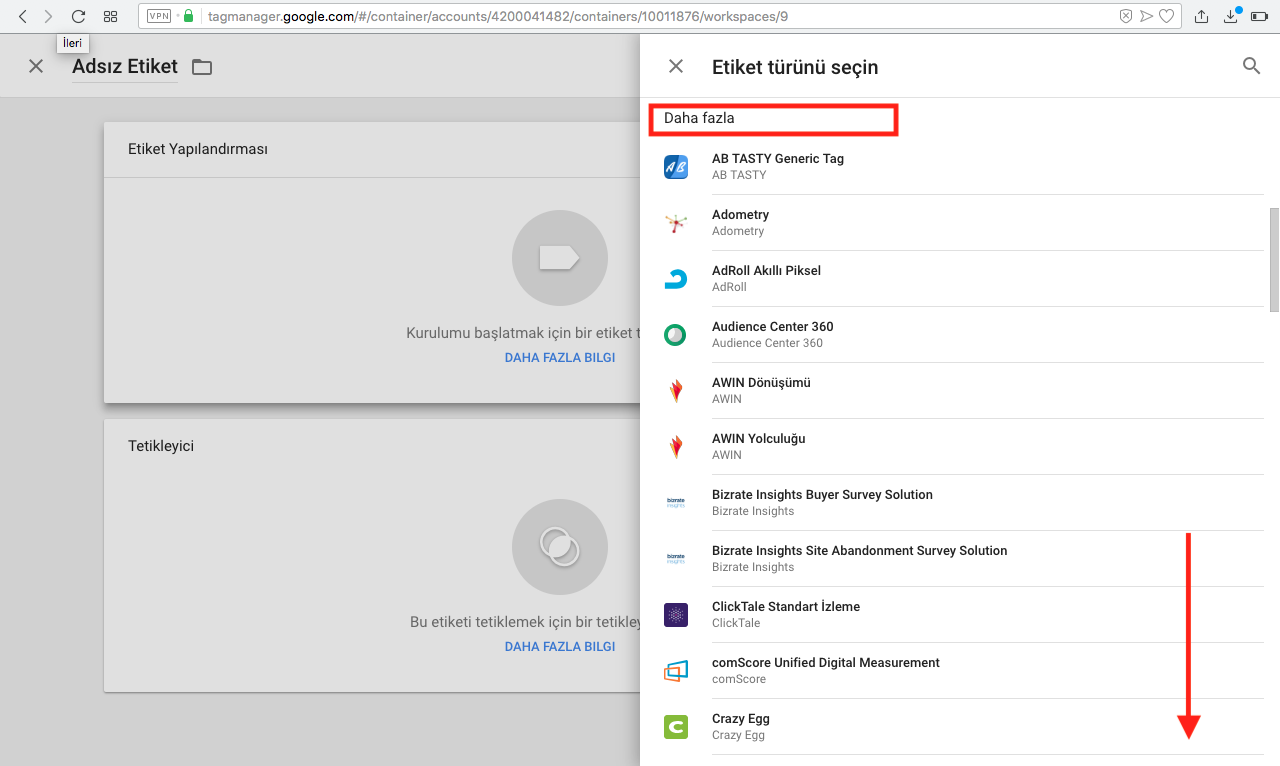Open the browser downloads icon
This screenshot has height=766, width=1280.
tap(1231, 15)
